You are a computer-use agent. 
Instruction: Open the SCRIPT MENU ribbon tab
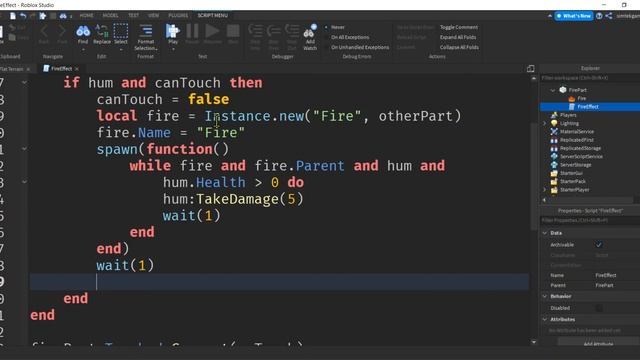(213, 16)
